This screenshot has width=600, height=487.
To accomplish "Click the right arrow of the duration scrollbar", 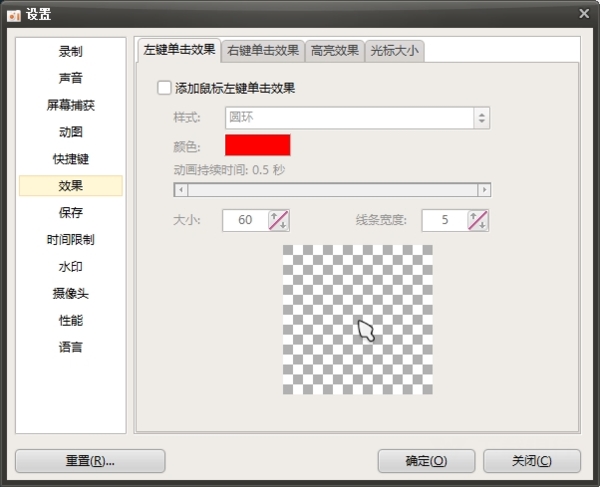I will click(x=484, y=190).
